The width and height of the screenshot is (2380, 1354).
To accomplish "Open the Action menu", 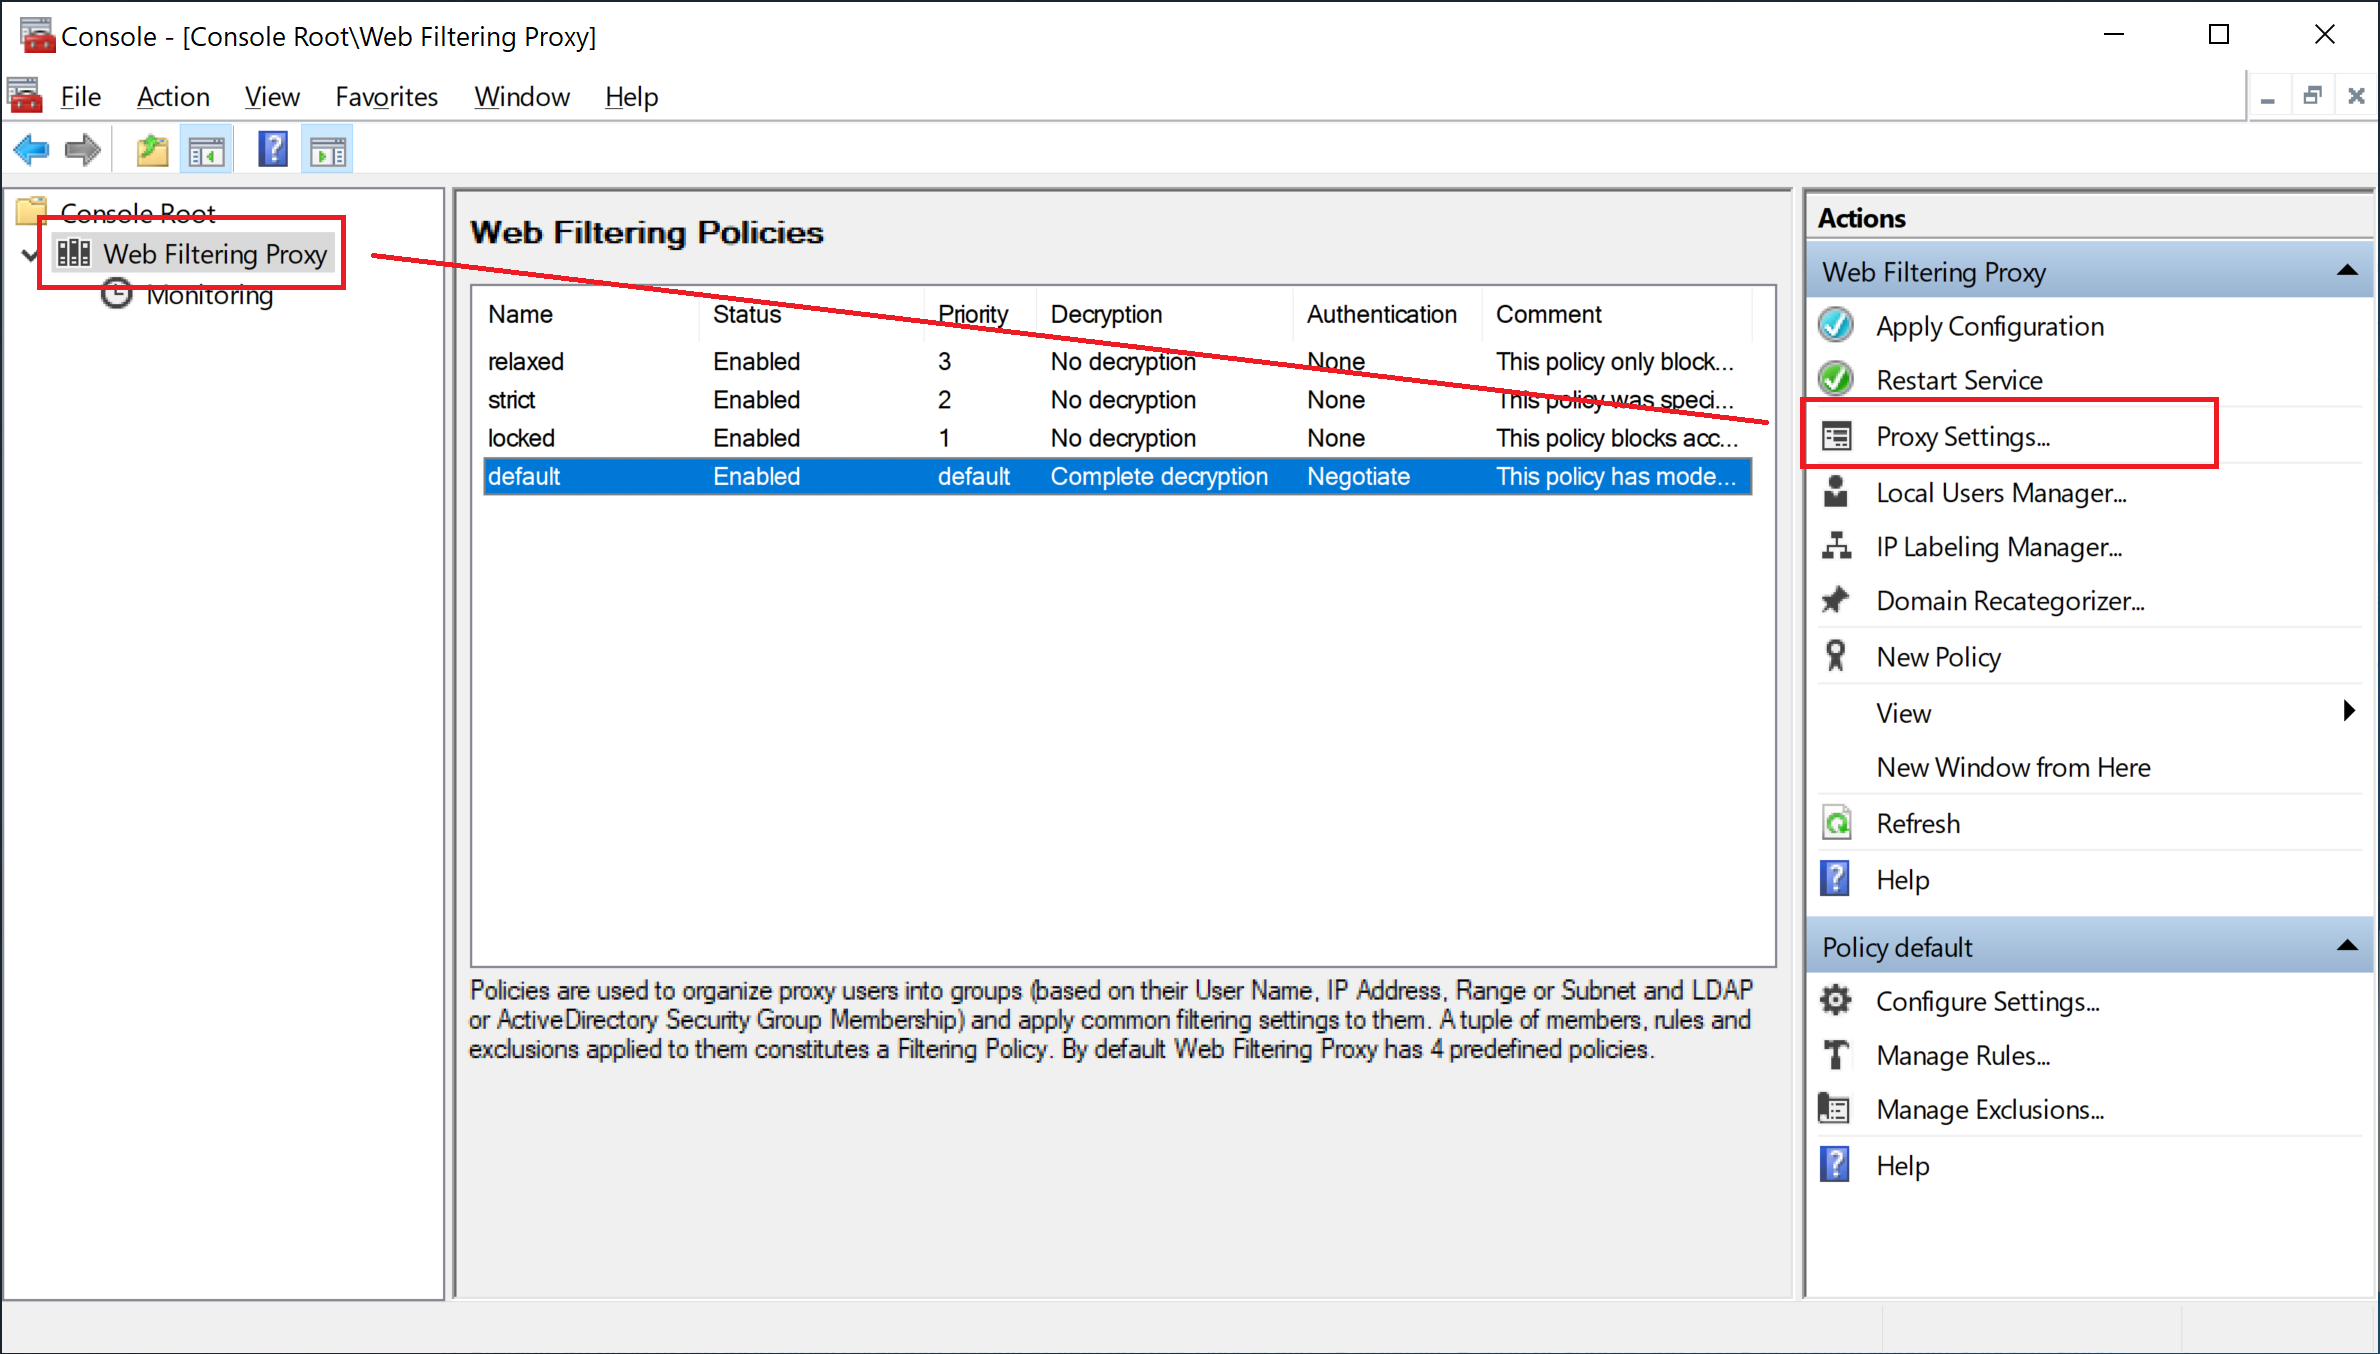I will click(173, 96).
